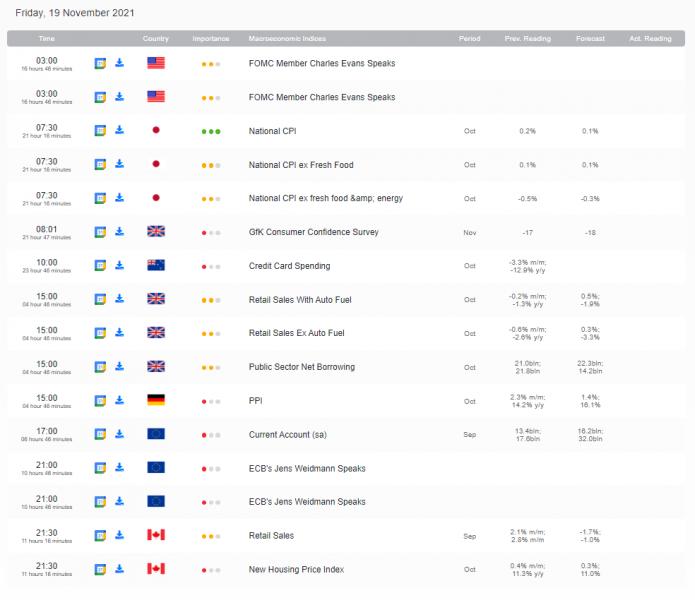Open the Public Sector Net Borrowing entry

(301, 367)
